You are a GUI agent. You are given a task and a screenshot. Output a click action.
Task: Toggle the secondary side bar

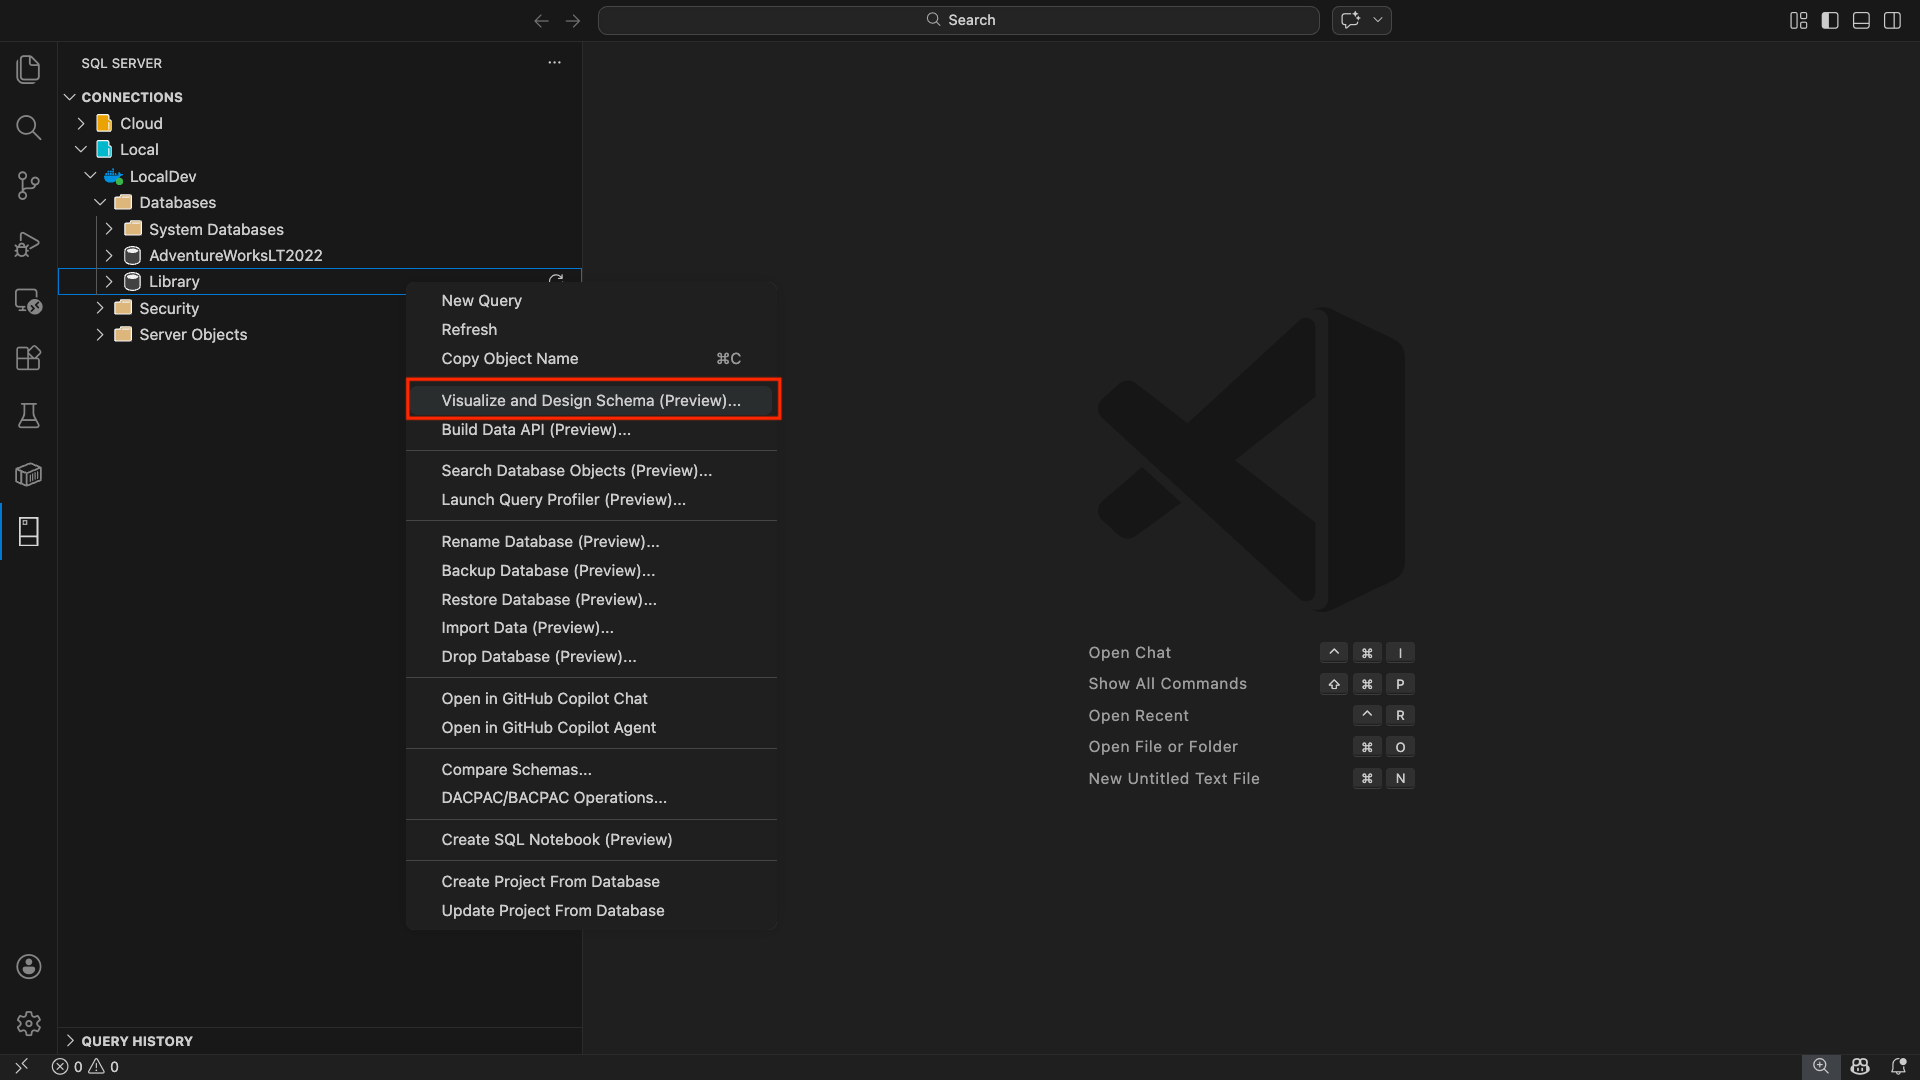tap(1892, 20)
